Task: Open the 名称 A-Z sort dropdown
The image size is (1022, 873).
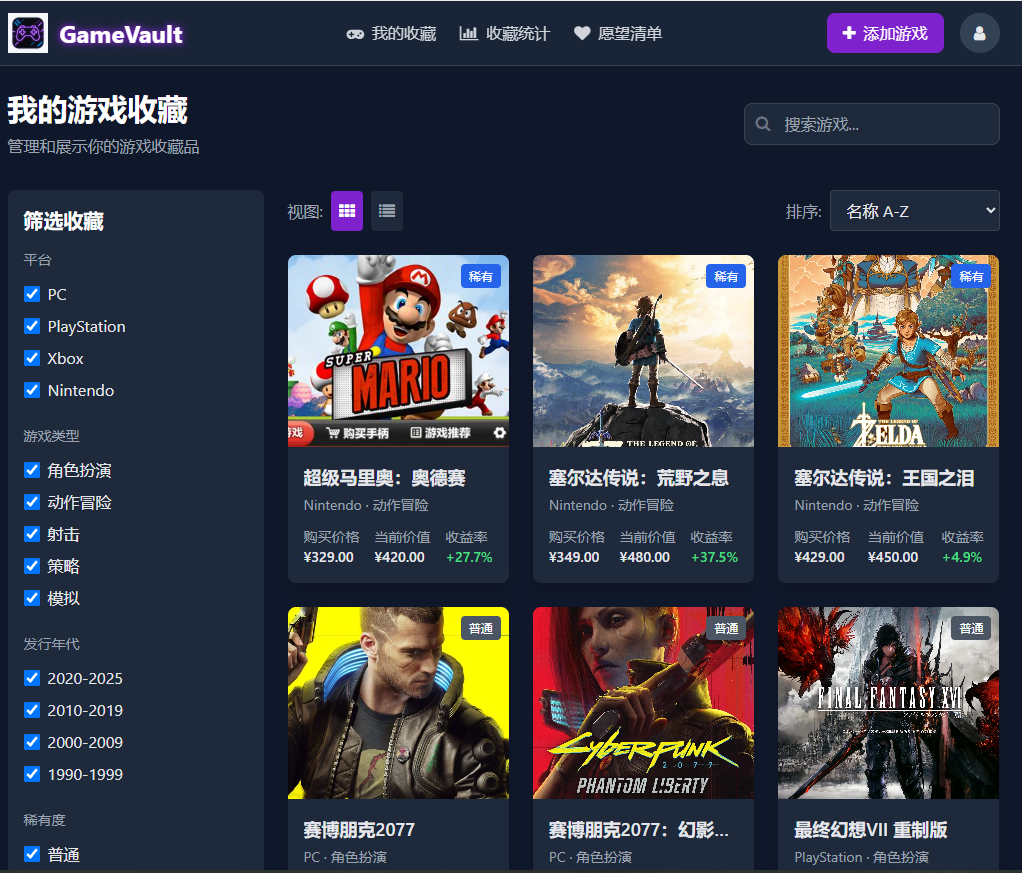Action: [x=913, y=211]
